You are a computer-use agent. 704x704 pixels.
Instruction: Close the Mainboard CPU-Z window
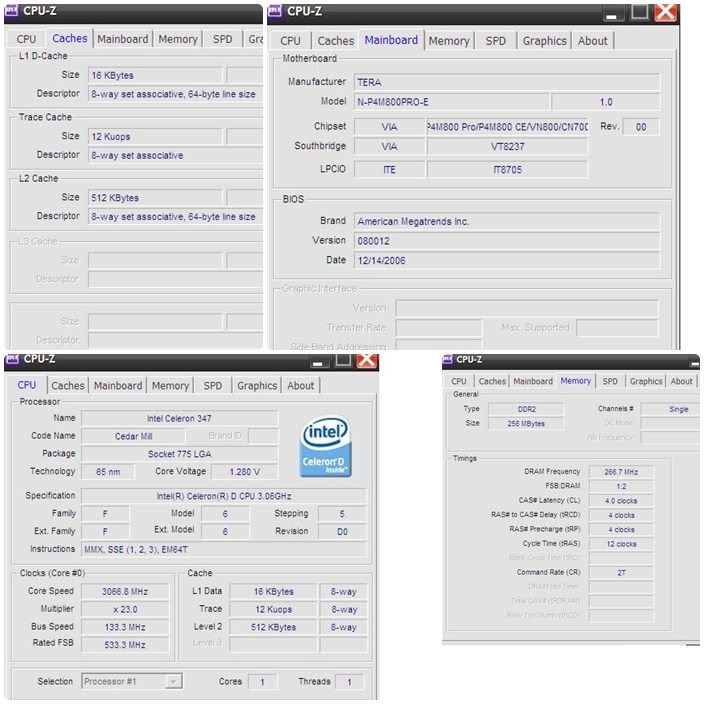665,13
